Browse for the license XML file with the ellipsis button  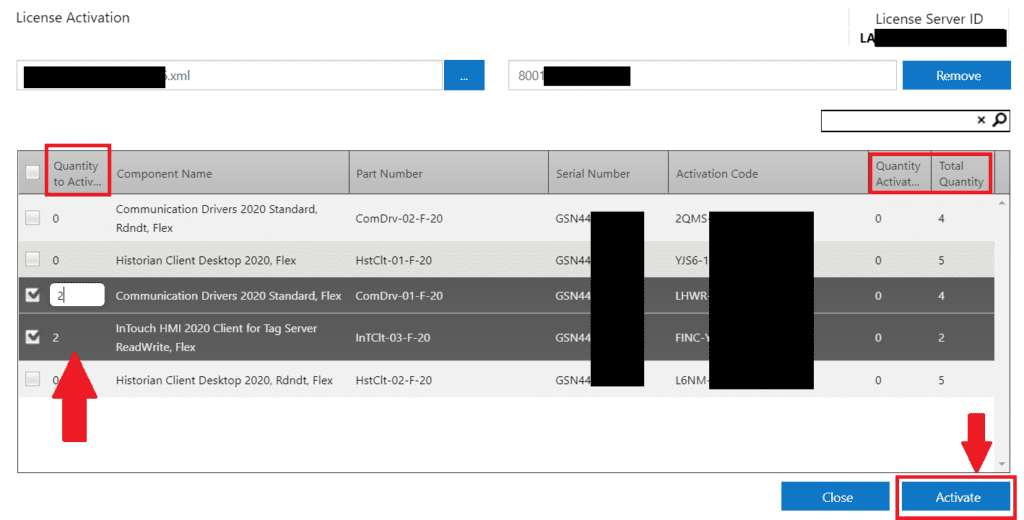[464, 75]
